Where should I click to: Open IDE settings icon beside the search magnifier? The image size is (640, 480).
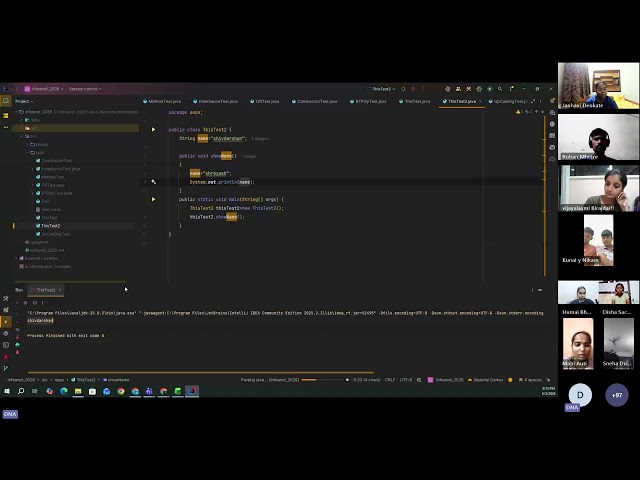point(511,89)
